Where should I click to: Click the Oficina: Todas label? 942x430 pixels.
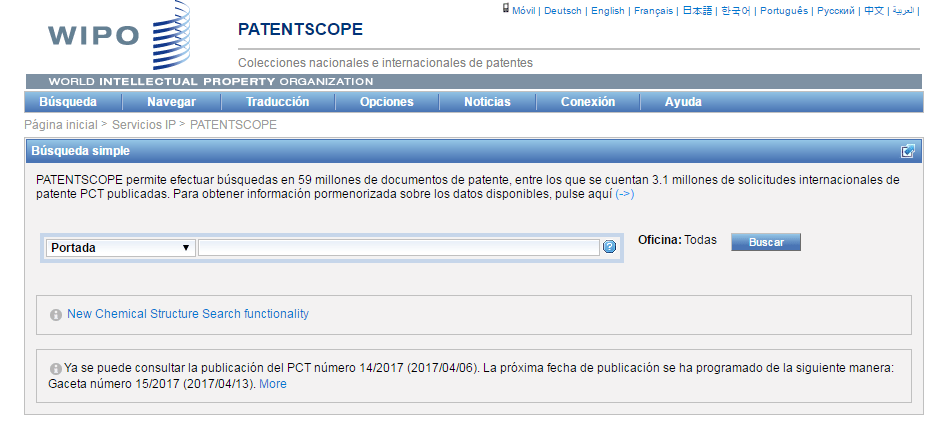tap(677, 240)
